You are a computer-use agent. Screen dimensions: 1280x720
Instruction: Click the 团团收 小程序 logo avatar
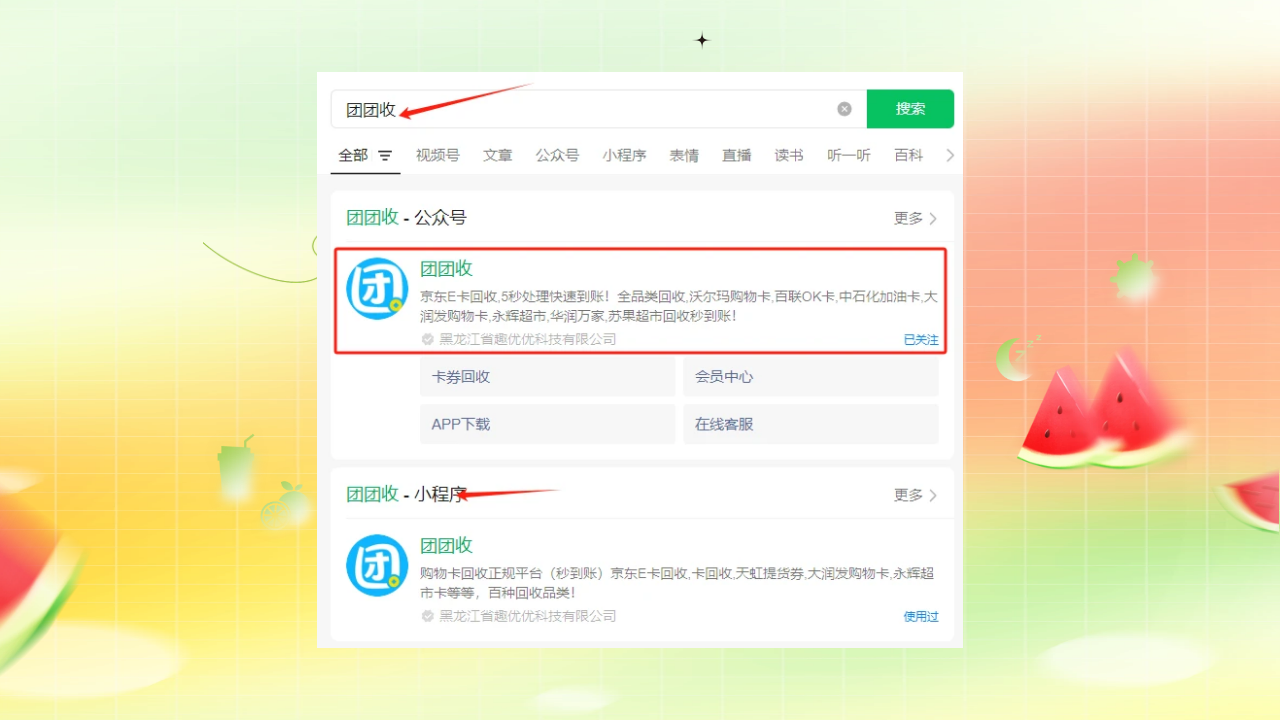coord(377,565)
